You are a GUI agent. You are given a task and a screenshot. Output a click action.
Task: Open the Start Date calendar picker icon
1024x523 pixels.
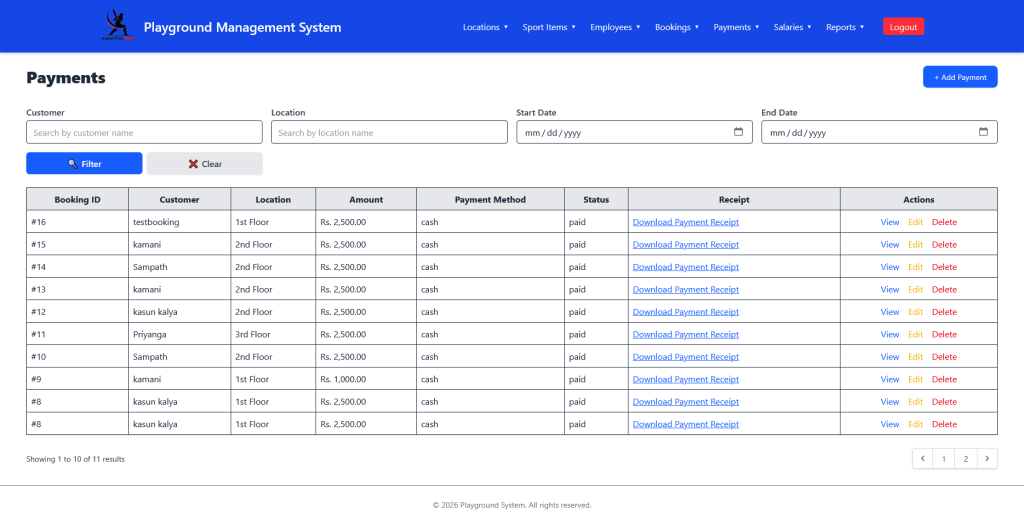(738, 132)
